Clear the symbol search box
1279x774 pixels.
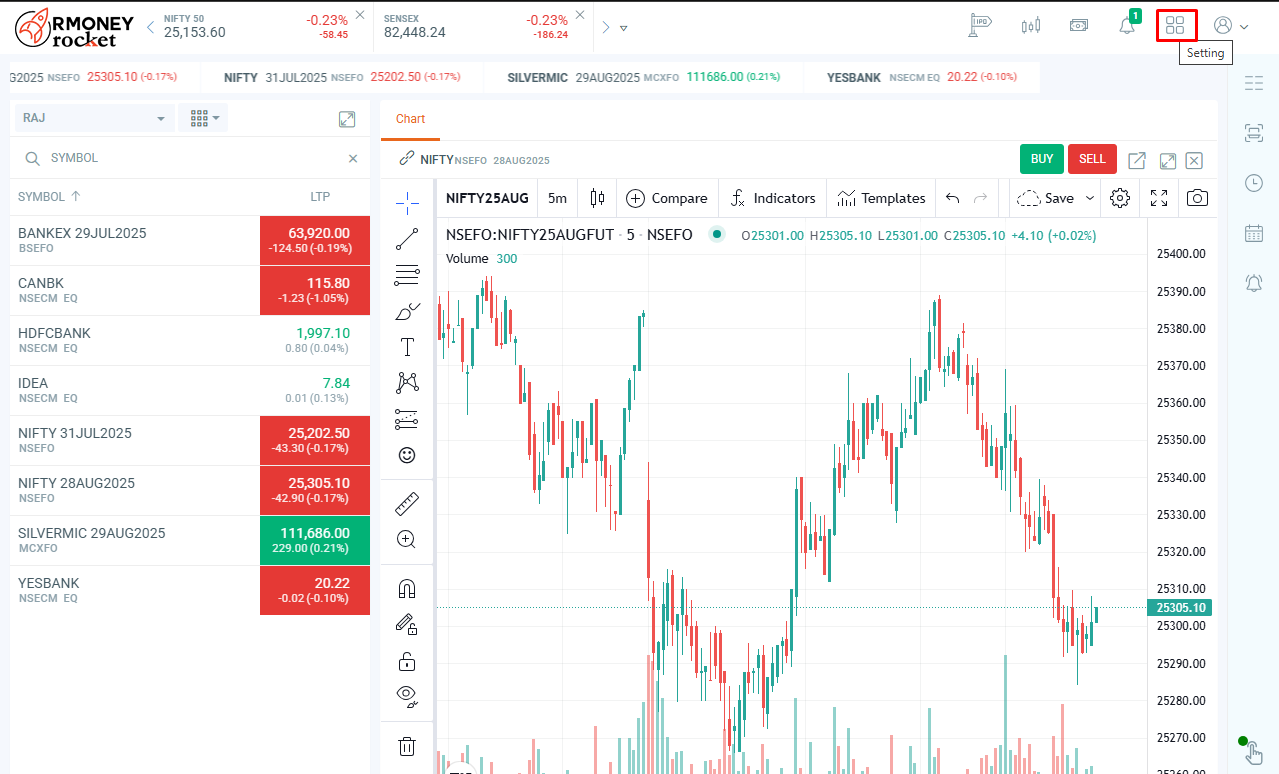click(x=353, y=158)
